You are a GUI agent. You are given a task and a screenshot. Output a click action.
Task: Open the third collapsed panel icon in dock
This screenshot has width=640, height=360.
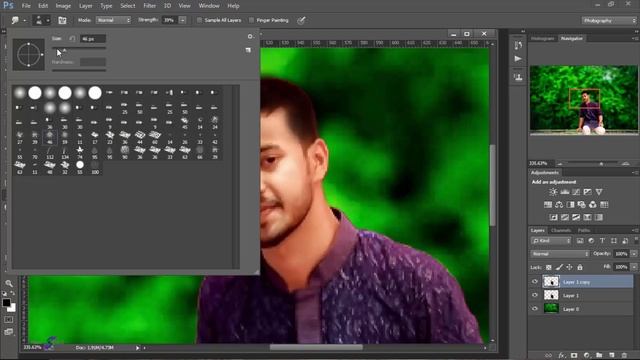coord(518,77)
